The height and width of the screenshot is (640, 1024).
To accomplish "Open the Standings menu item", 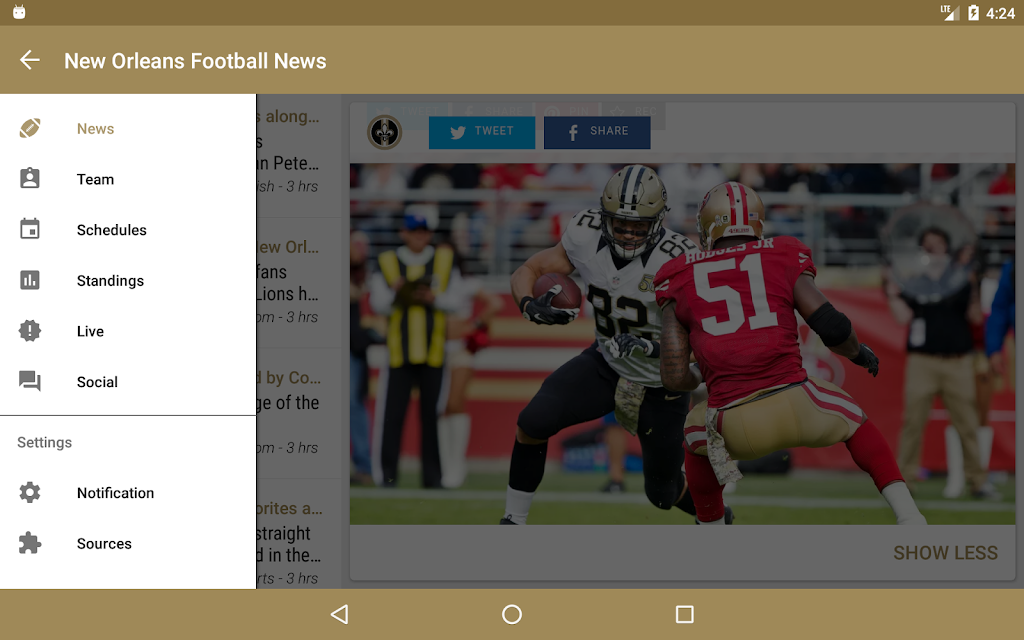I will pyautogui.click(x=128, y=280).
